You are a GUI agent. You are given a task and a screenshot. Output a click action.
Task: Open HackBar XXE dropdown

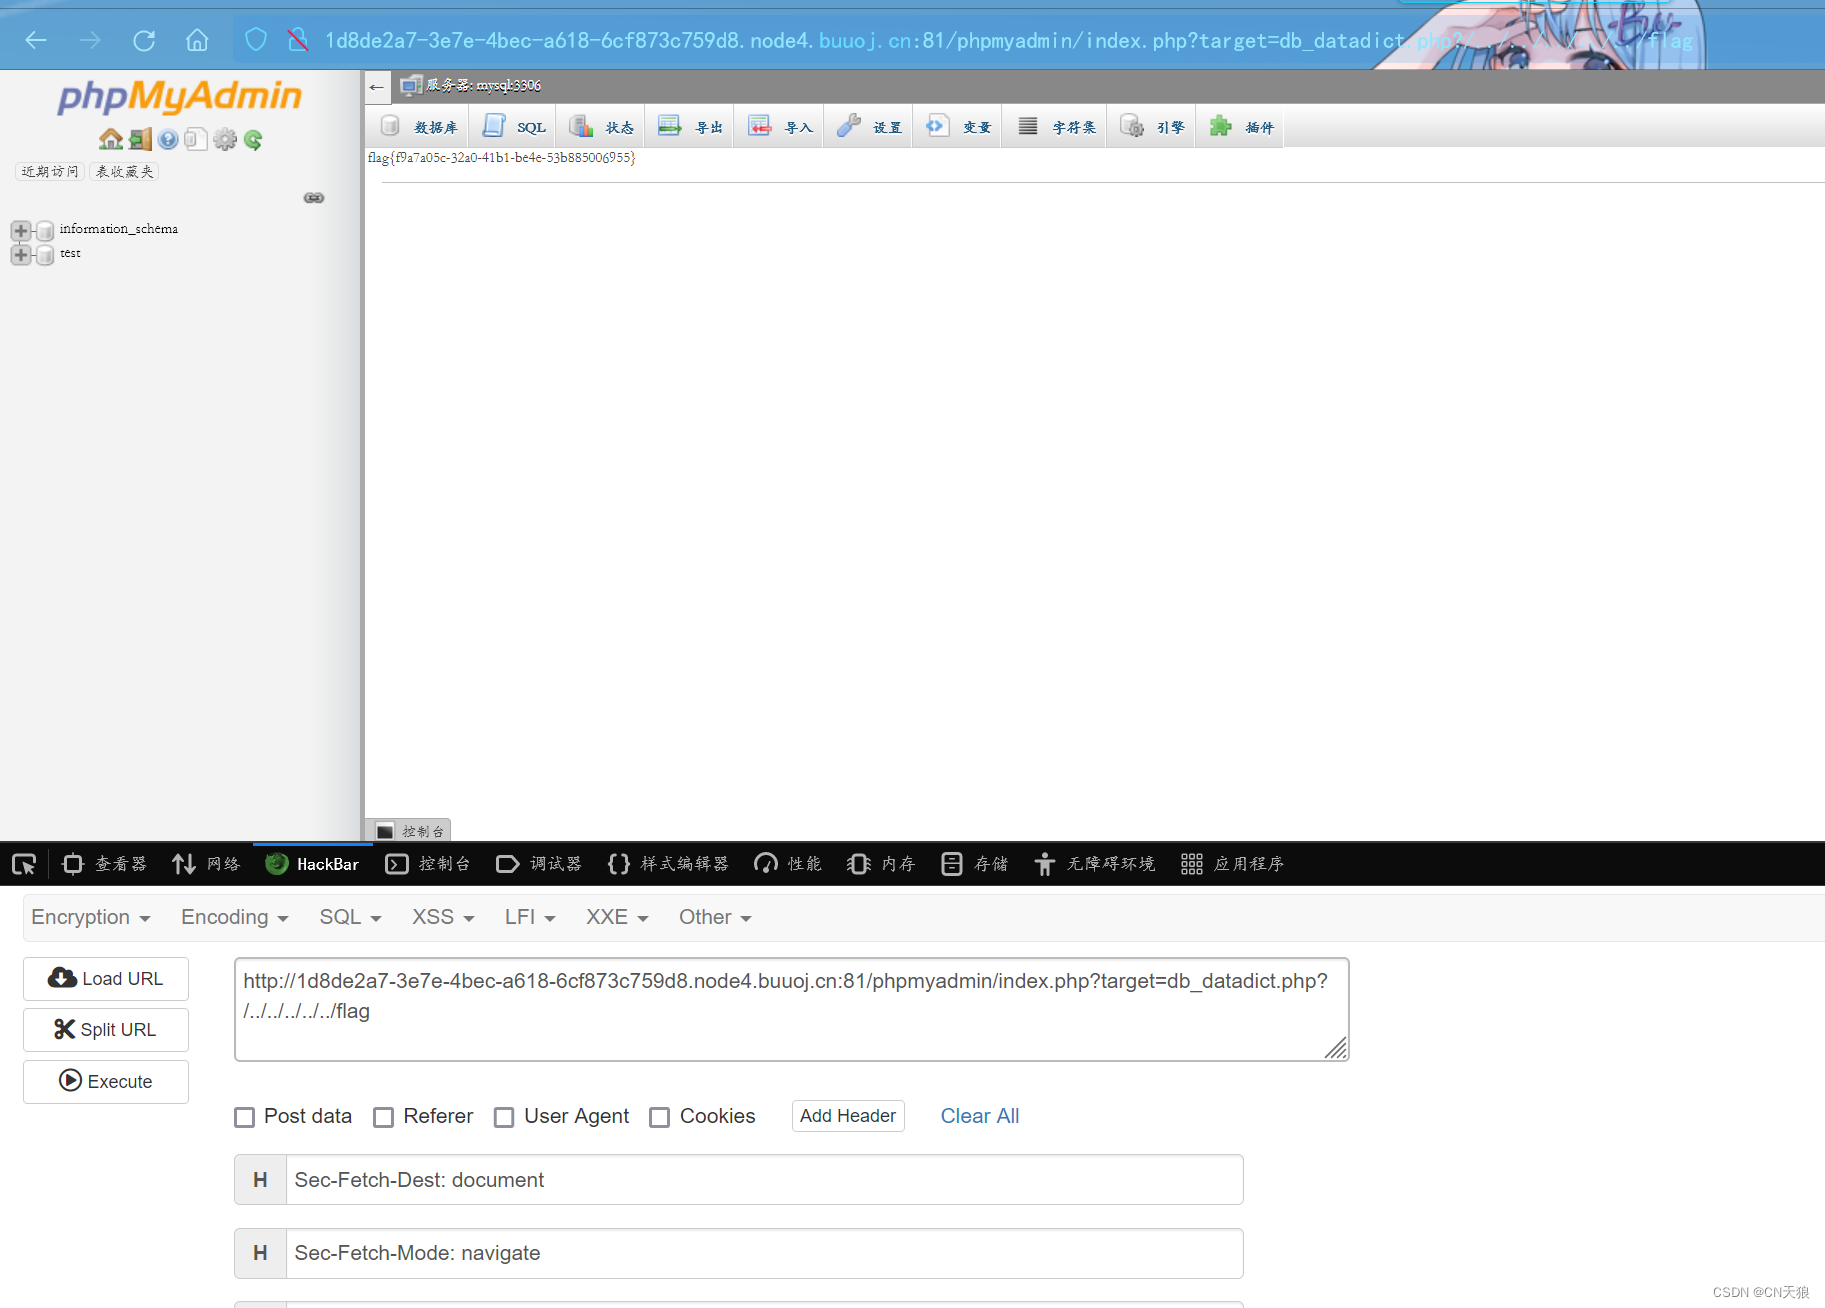pyautogui.click(x=617, y=917)
